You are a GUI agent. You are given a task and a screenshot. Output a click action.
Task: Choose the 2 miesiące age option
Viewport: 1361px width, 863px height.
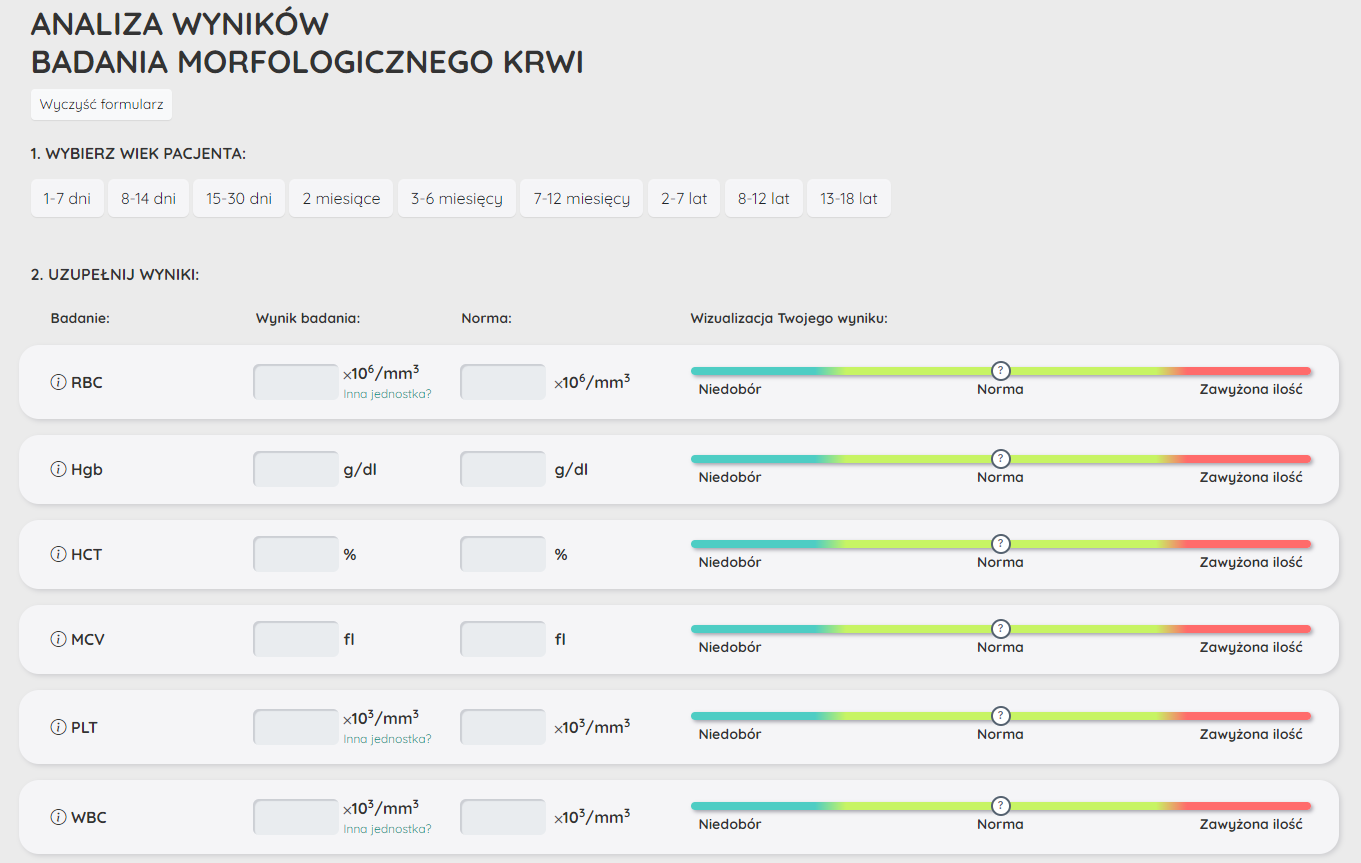(x=341, y=198)
